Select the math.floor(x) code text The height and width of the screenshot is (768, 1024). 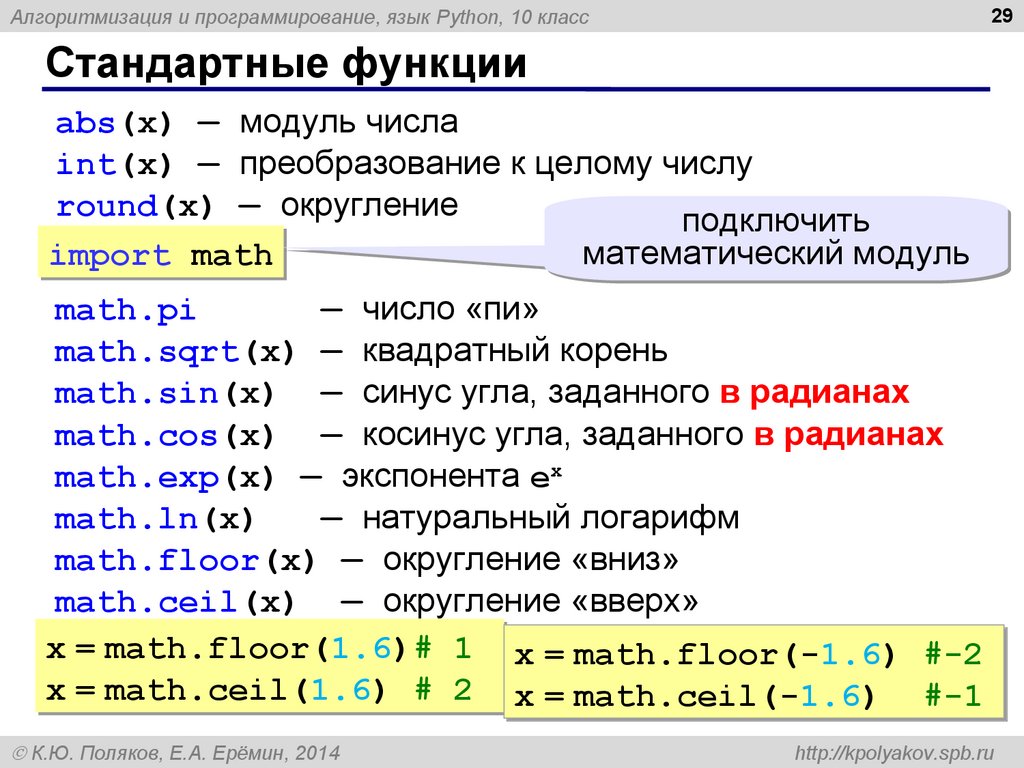tap(185, 562)
